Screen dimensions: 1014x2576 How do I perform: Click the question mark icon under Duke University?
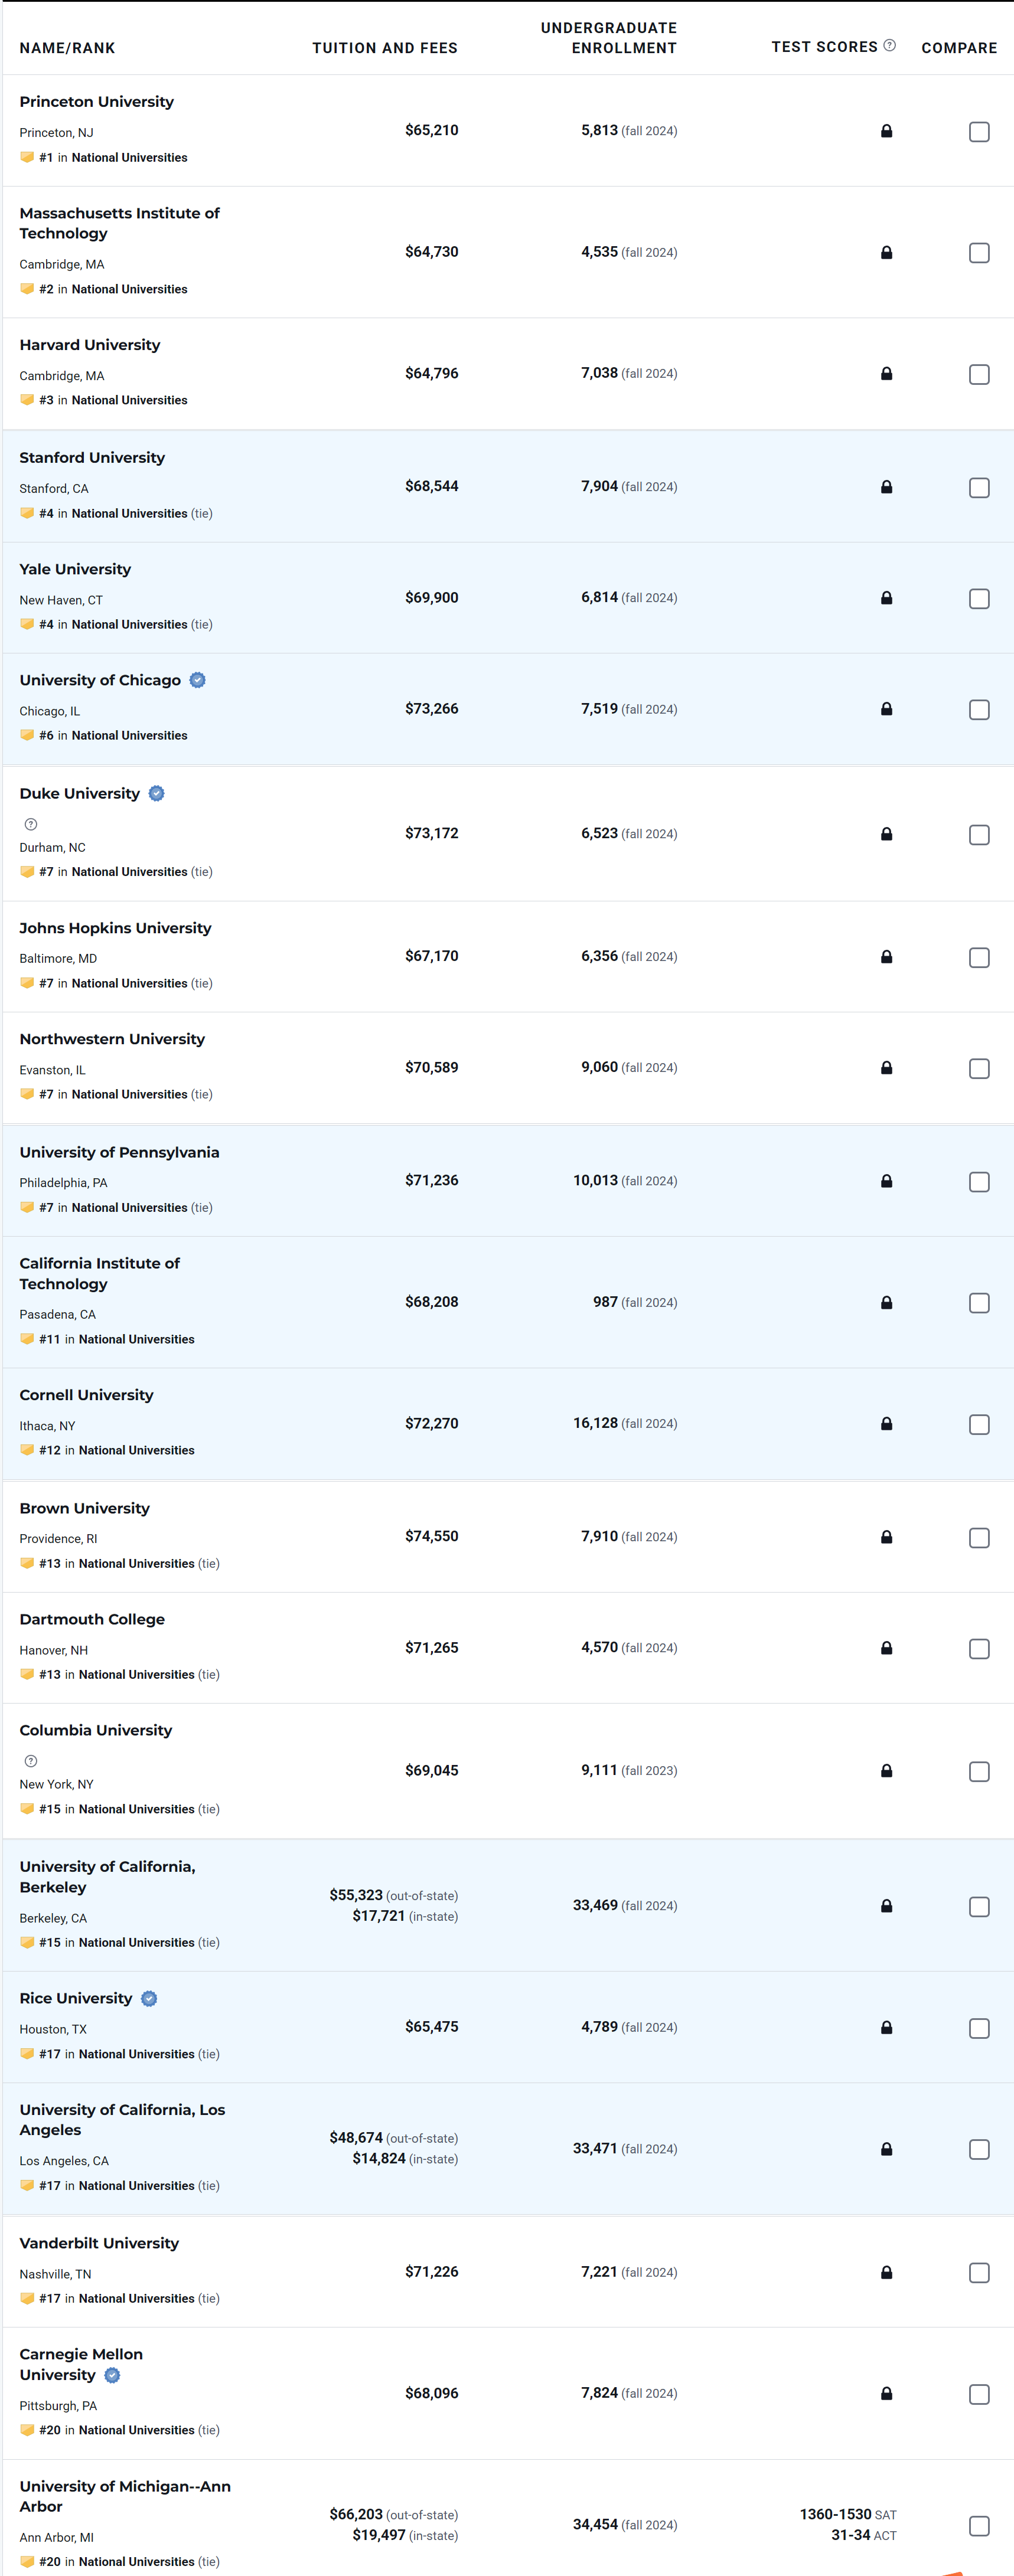pyautogui.click(x=31, y=824)
